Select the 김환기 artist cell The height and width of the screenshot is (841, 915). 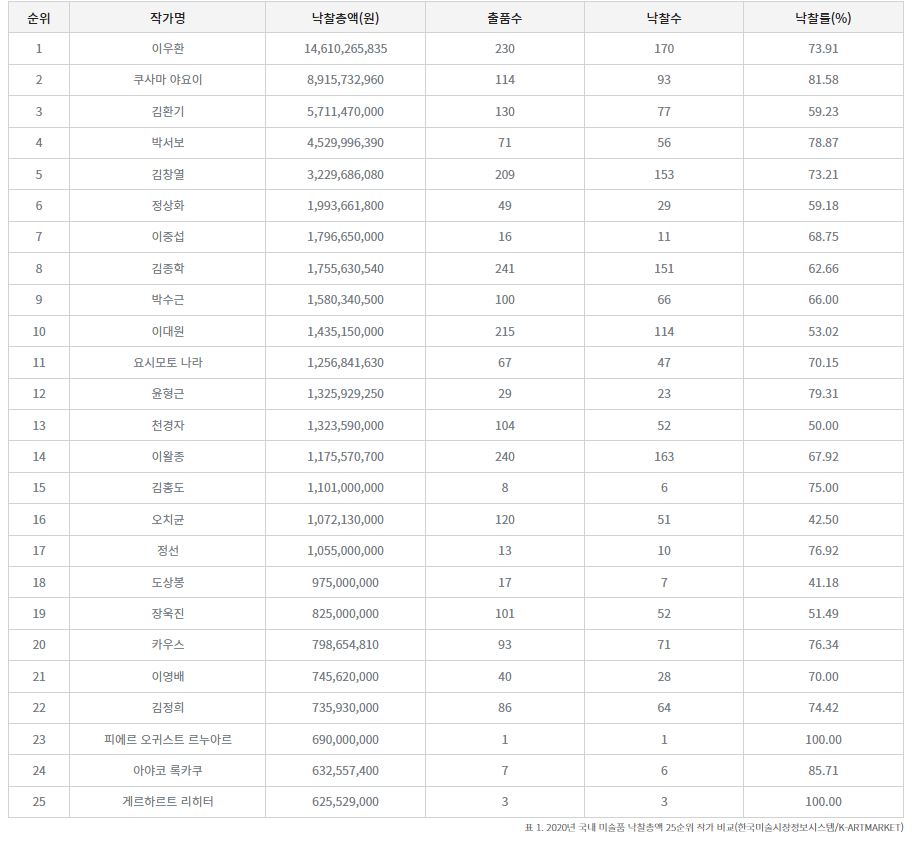(166, 111)
